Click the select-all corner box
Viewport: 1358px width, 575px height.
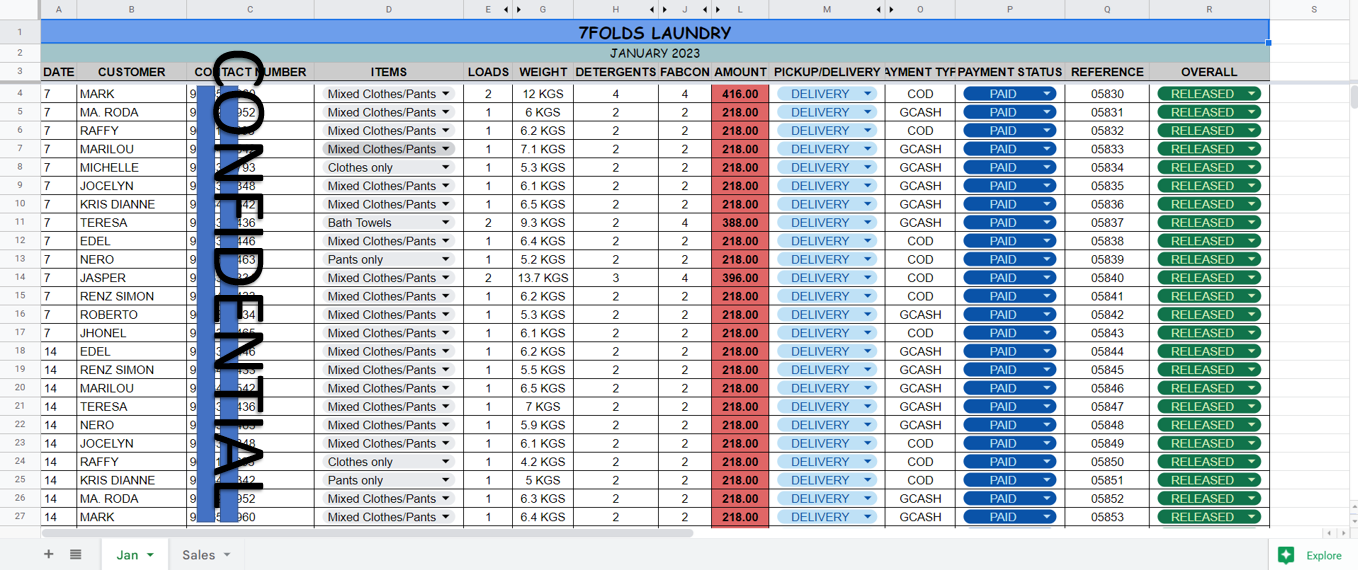coord(20,10)
